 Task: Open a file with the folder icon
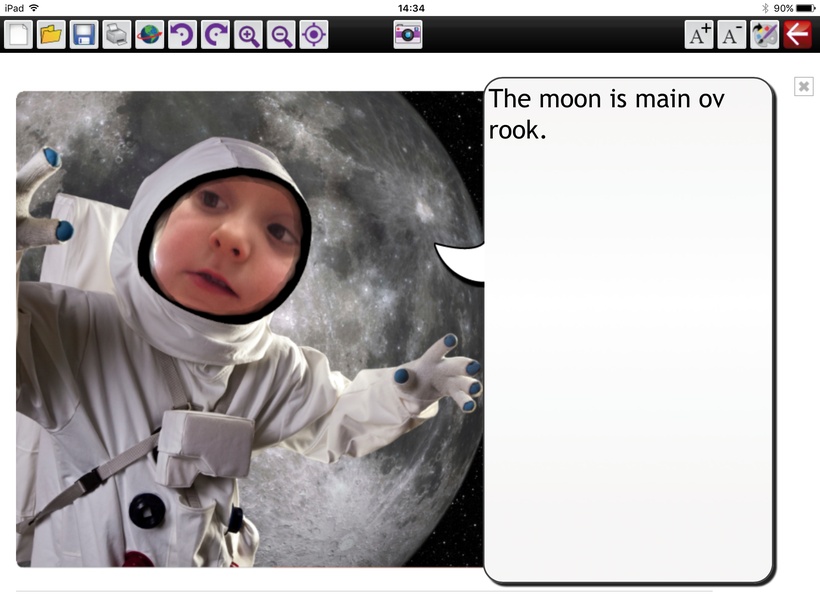click(x=51, y=35)
